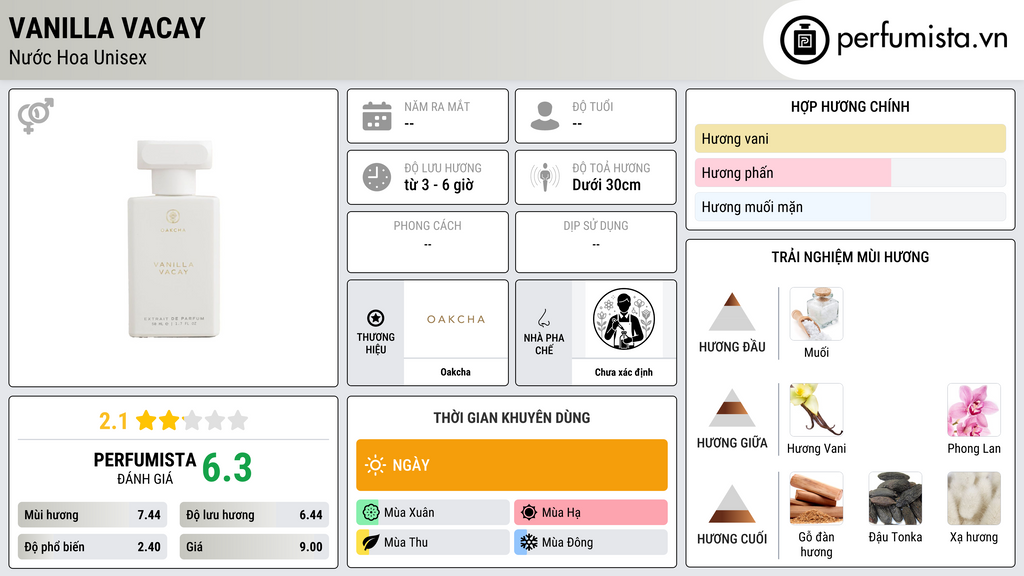The height and width of the screenshot is (576, 1024).
Task: Click the sillage radiating person icon
Action: coord(545,177)
